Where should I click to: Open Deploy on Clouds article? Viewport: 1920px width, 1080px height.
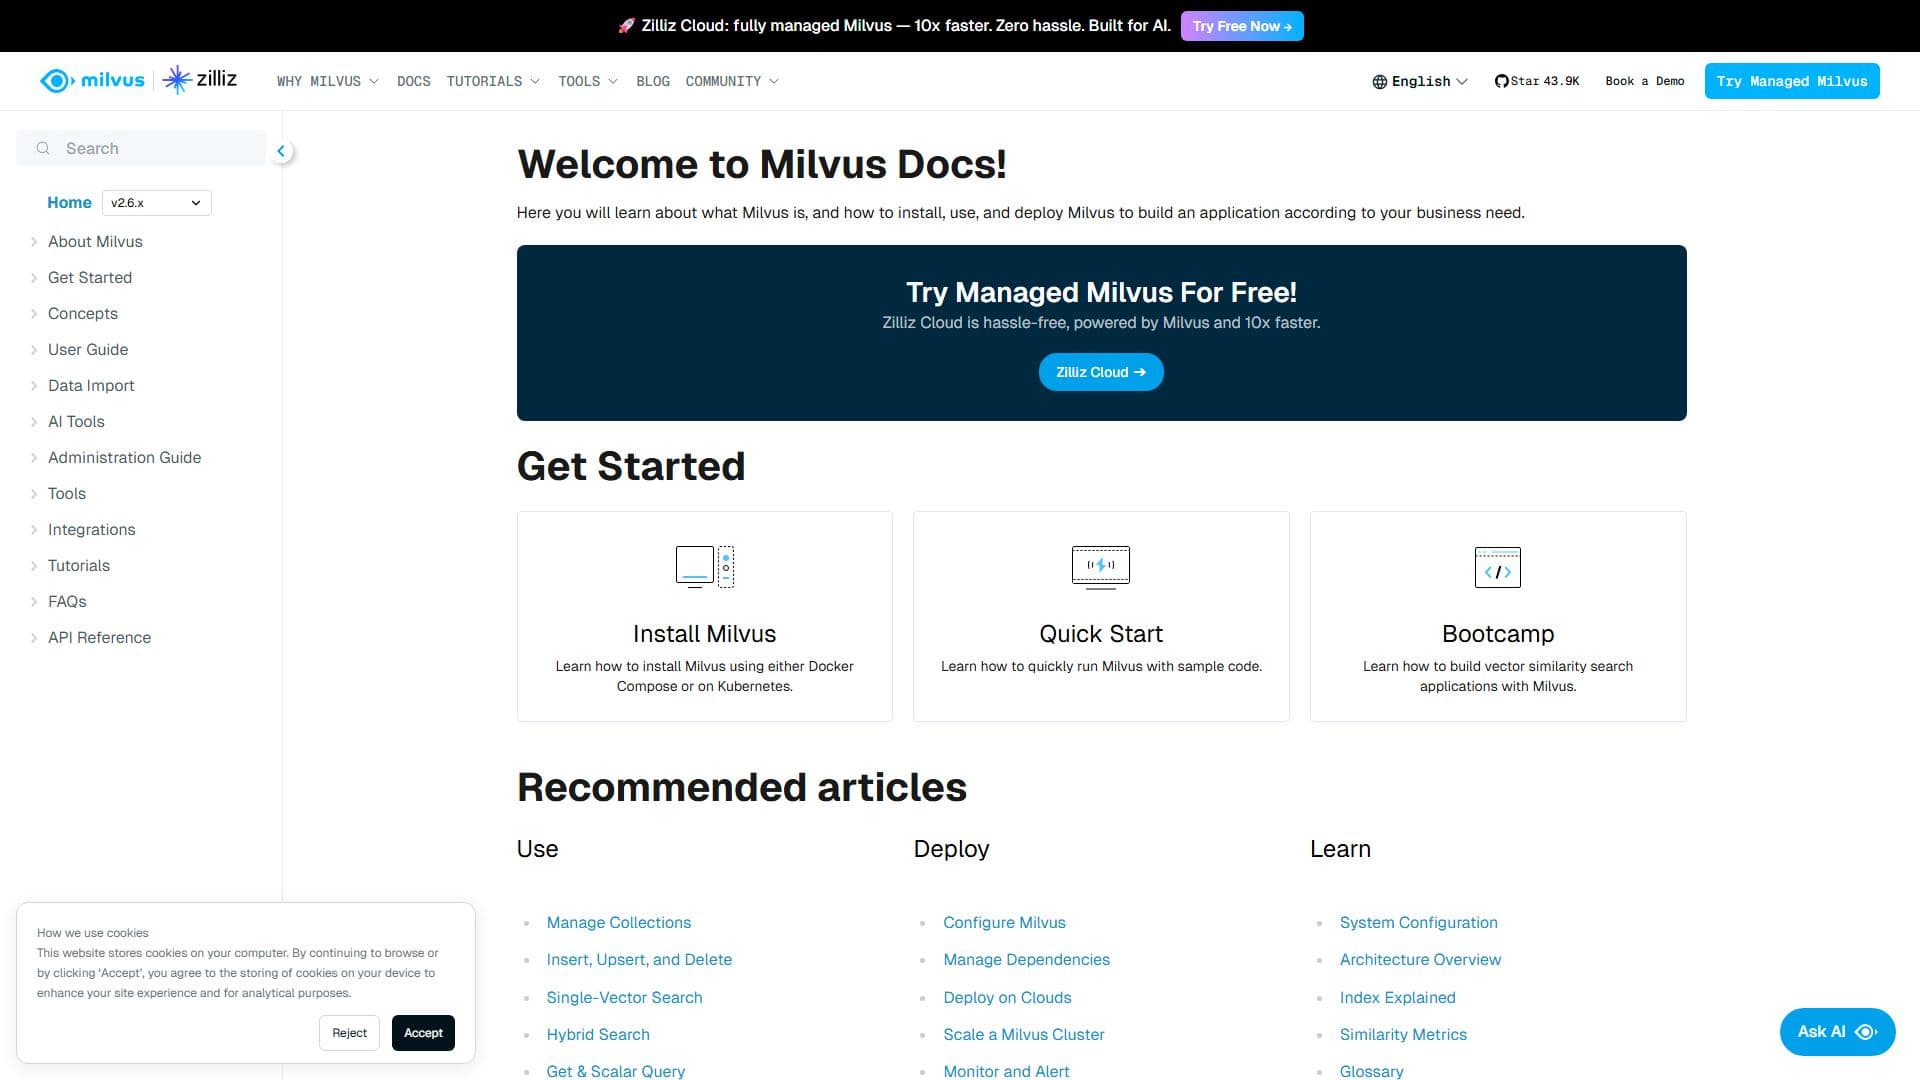pyautogui.click(x=1007, y=998)
